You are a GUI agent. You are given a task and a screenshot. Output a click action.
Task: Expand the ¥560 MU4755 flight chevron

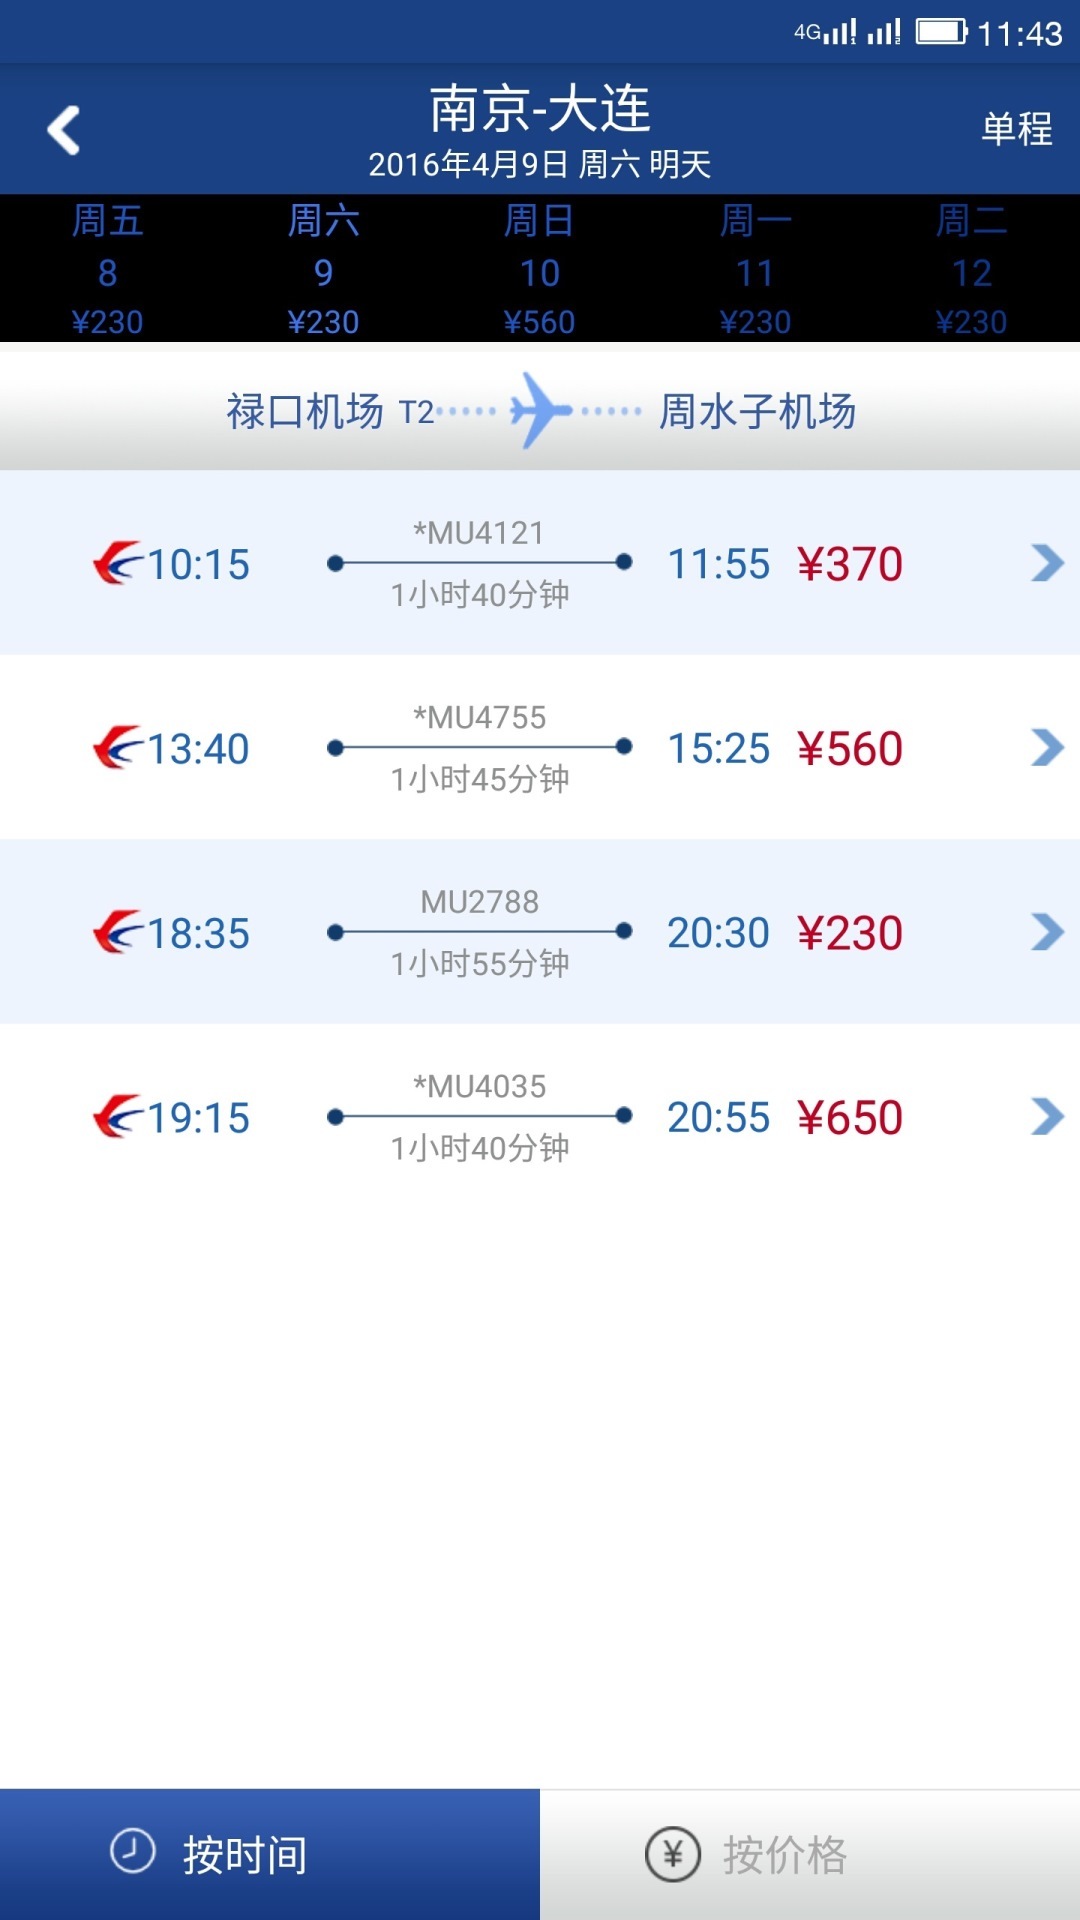coord(1047,747)
